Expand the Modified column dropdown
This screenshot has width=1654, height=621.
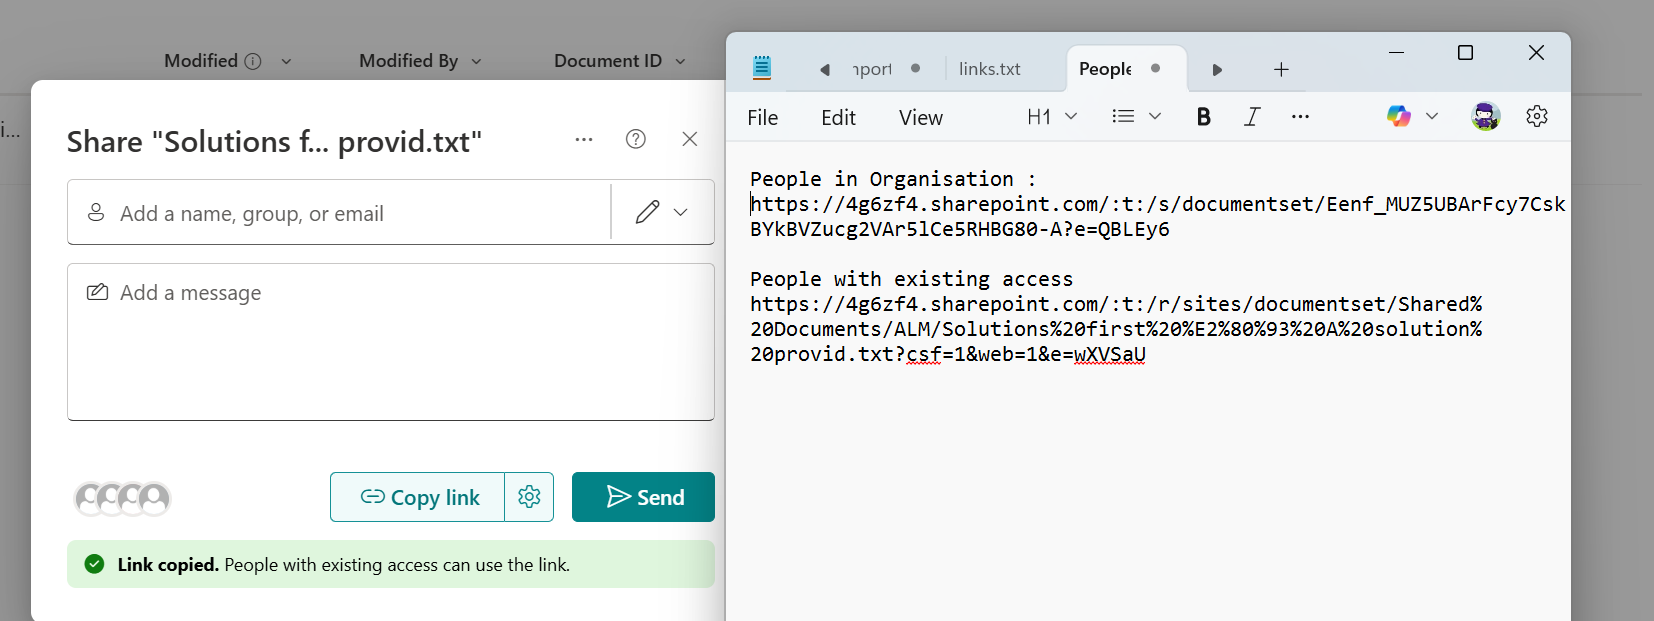(x=286, y=61)
